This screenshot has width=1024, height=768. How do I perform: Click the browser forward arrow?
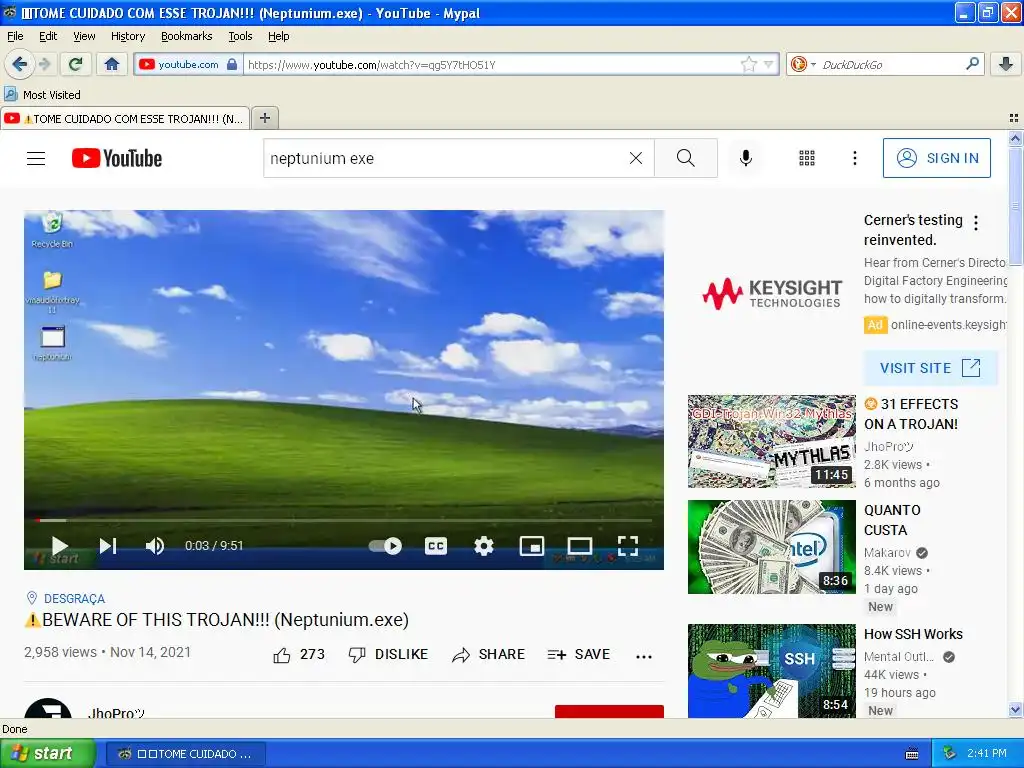(44, 64)
